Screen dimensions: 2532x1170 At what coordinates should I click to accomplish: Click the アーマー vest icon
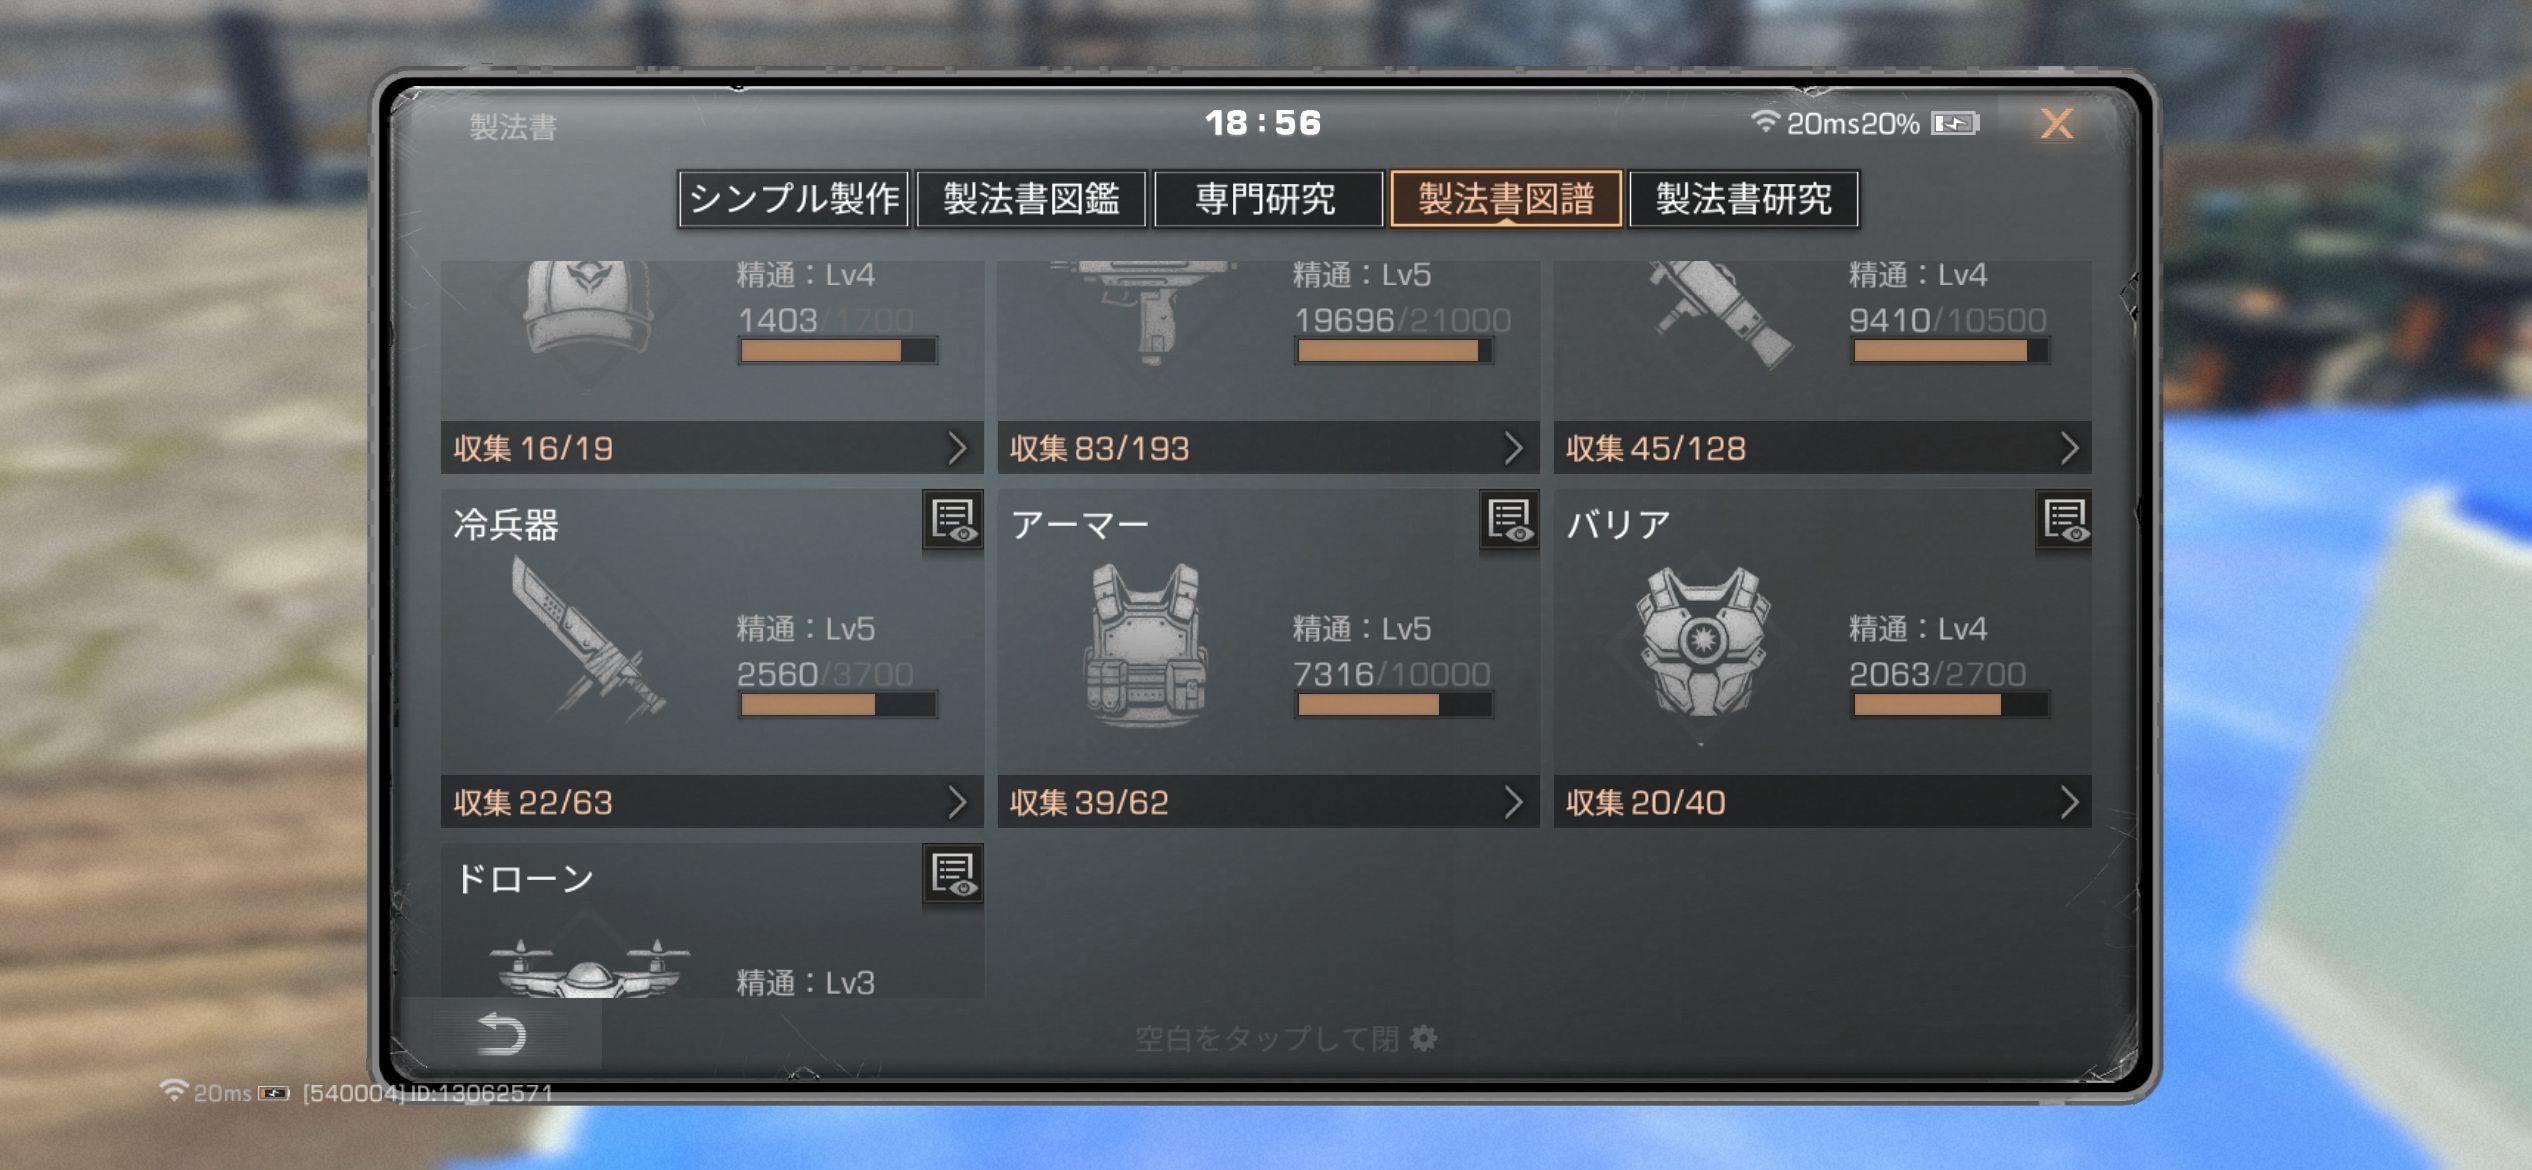1146,642
